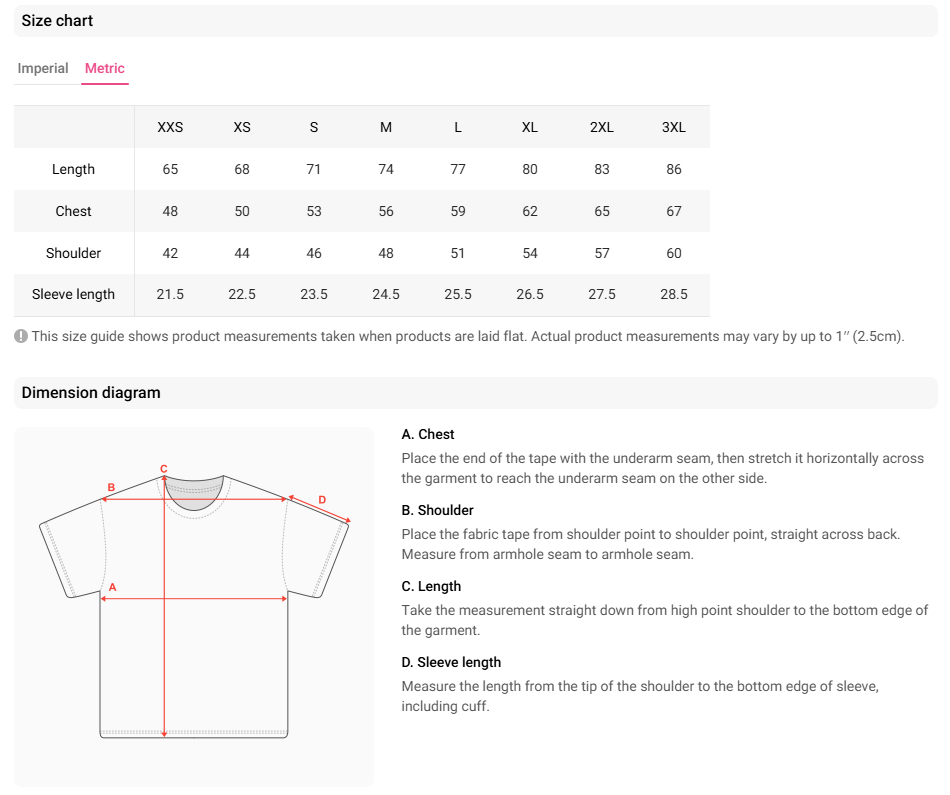950x795 pixels.
Task: Click the D. Sleeve length description title
Action: (451, 662)
